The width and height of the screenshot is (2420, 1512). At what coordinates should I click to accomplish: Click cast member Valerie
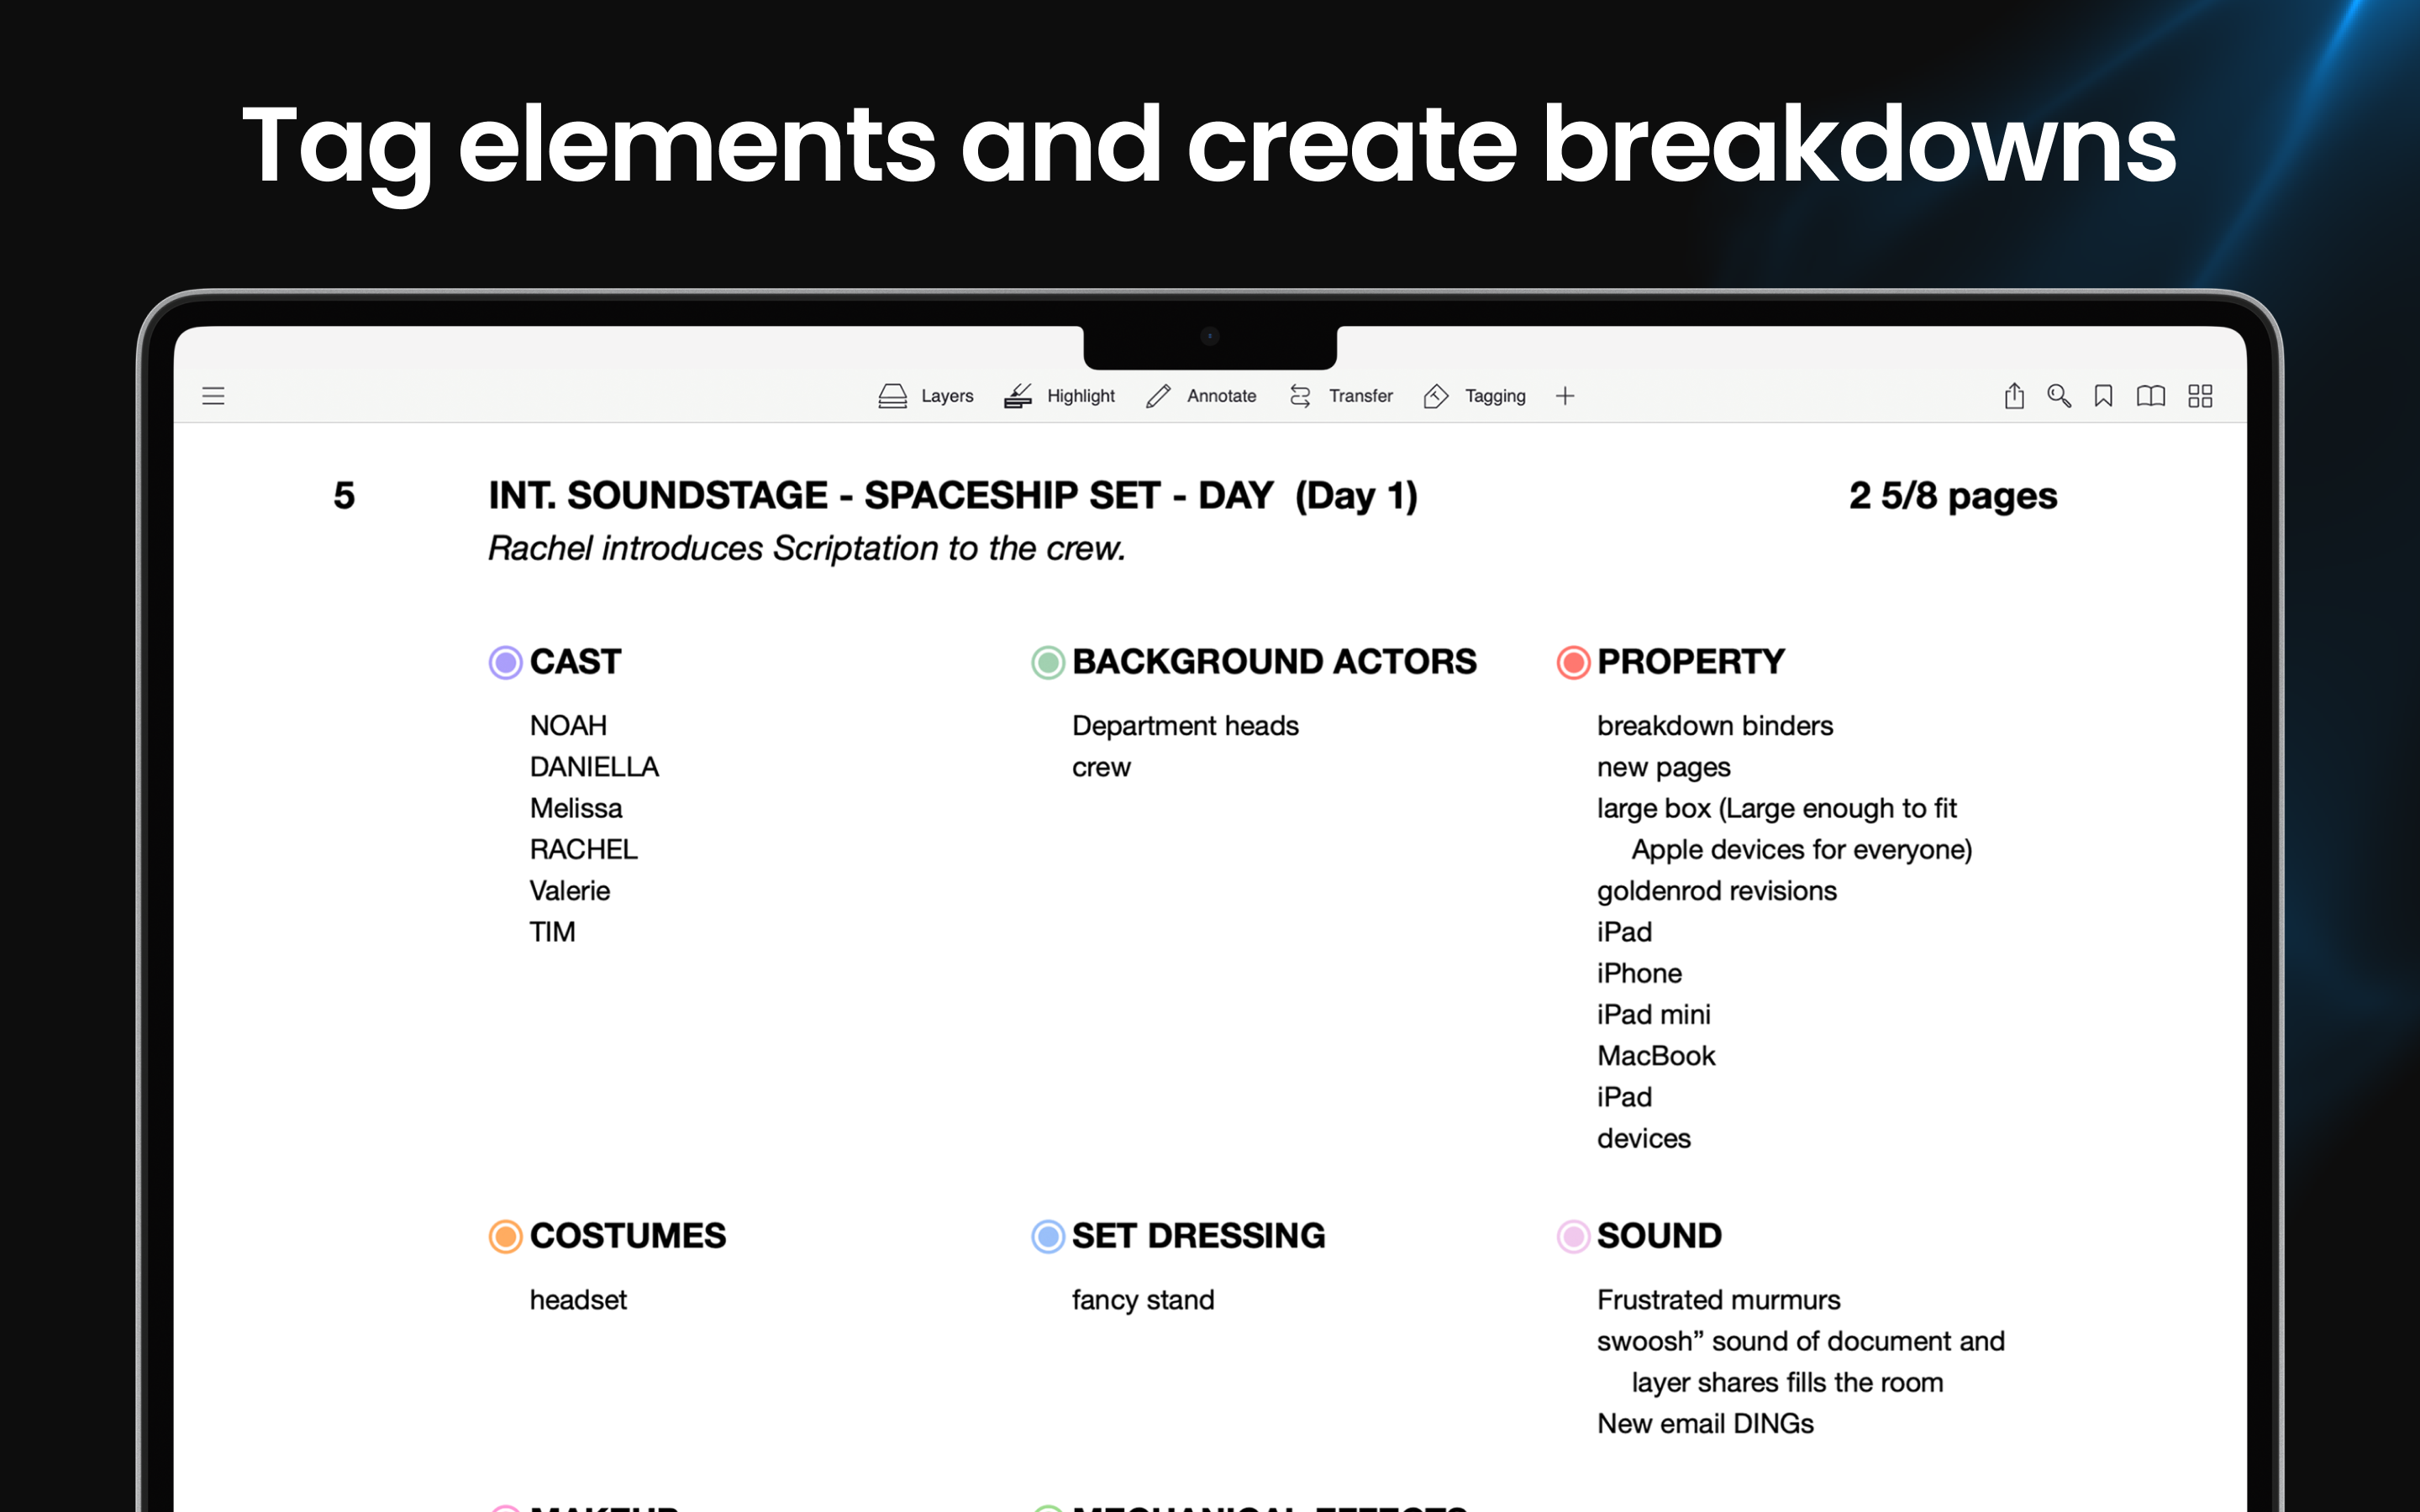[x=570, y=890]
